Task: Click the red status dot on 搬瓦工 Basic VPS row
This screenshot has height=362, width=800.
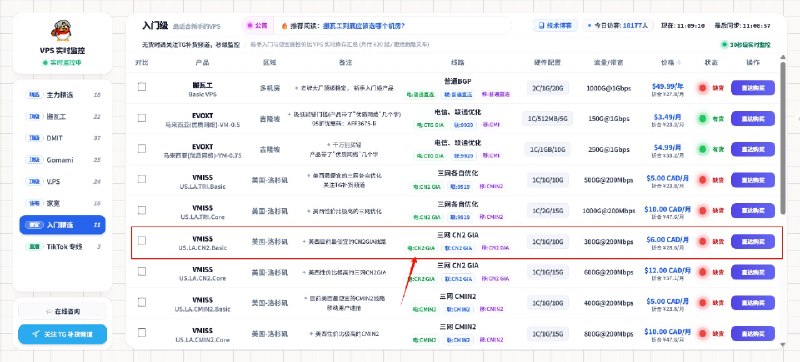Action: point(703,88)
